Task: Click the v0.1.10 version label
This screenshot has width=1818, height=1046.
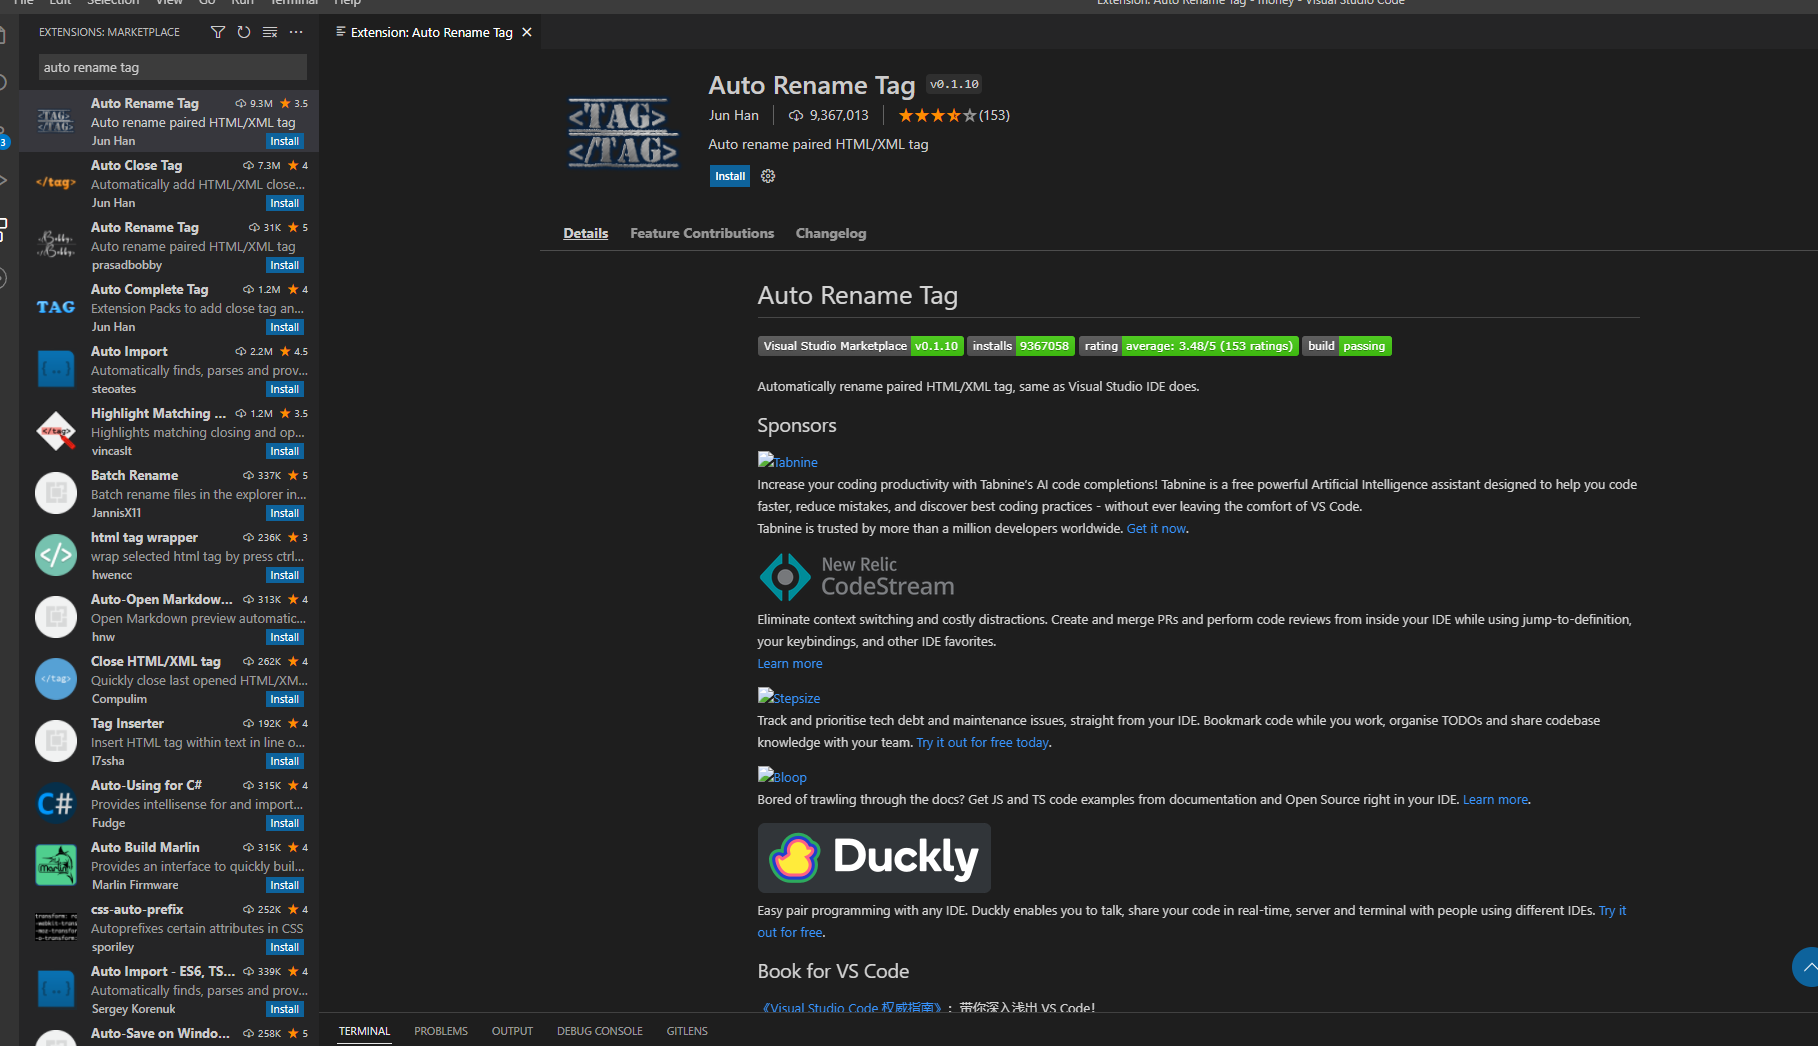Action: pos(954,84)
